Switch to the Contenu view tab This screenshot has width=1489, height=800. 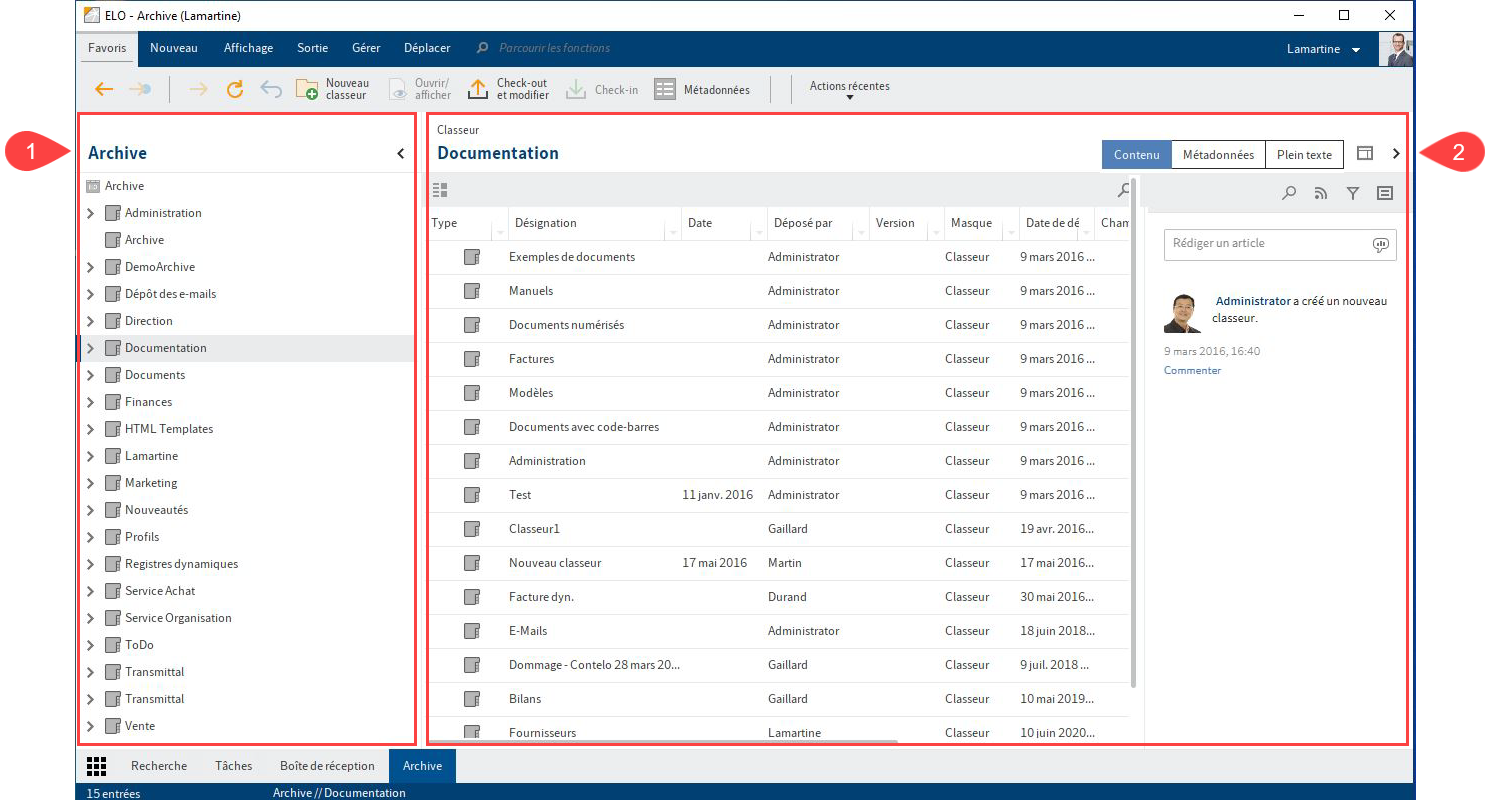[1136, 155]
